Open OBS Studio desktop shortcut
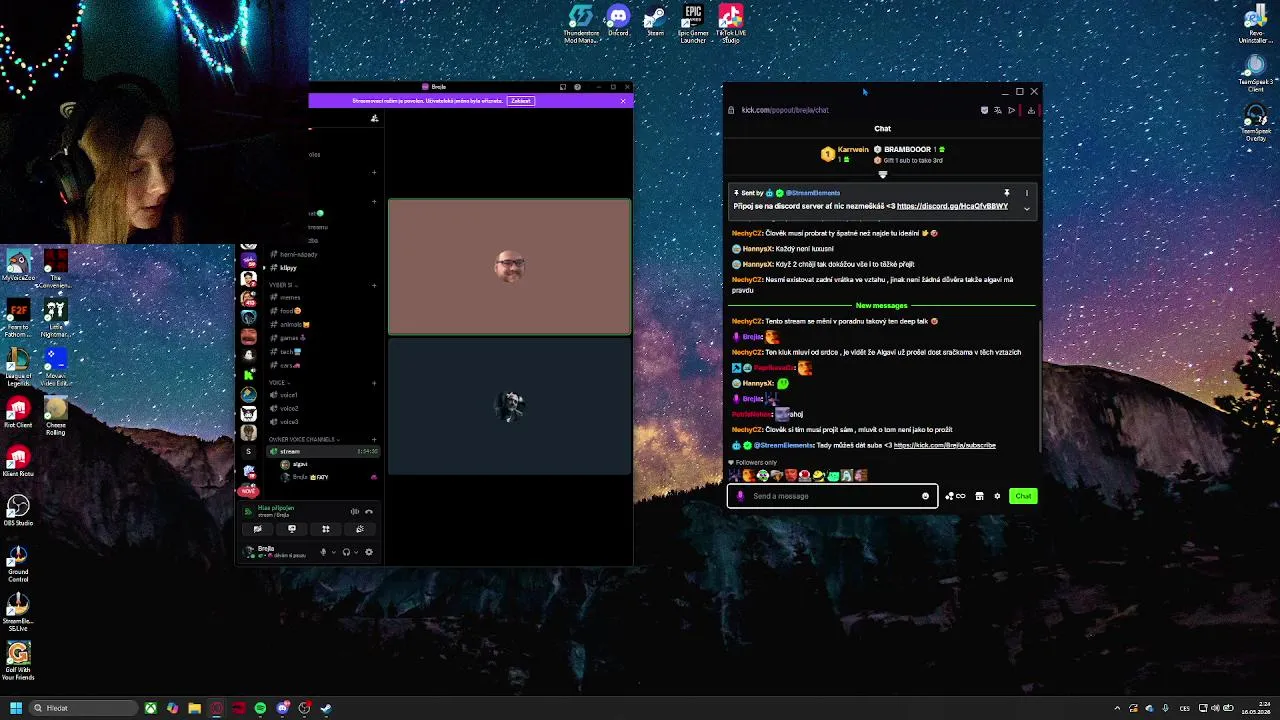This screenshot has width=1280, height=720. click(18, 509)
